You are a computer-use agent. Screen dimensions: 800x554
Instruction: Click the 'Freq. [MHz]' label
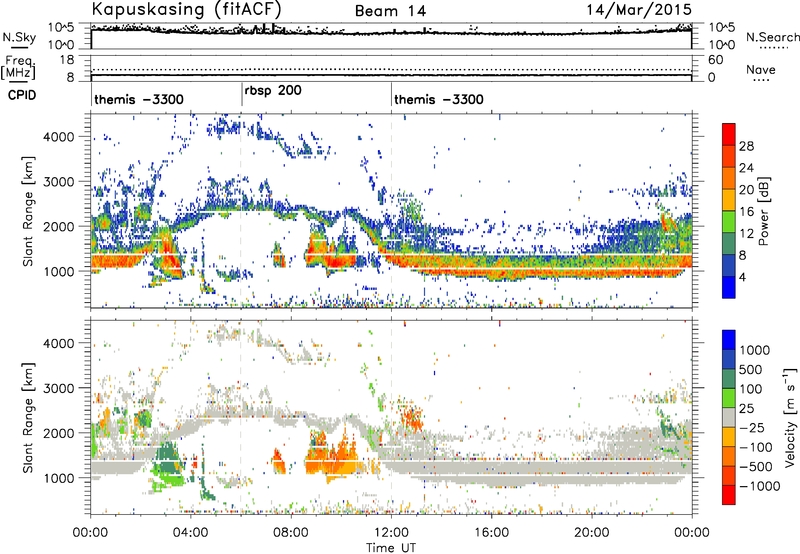point(18,68)
